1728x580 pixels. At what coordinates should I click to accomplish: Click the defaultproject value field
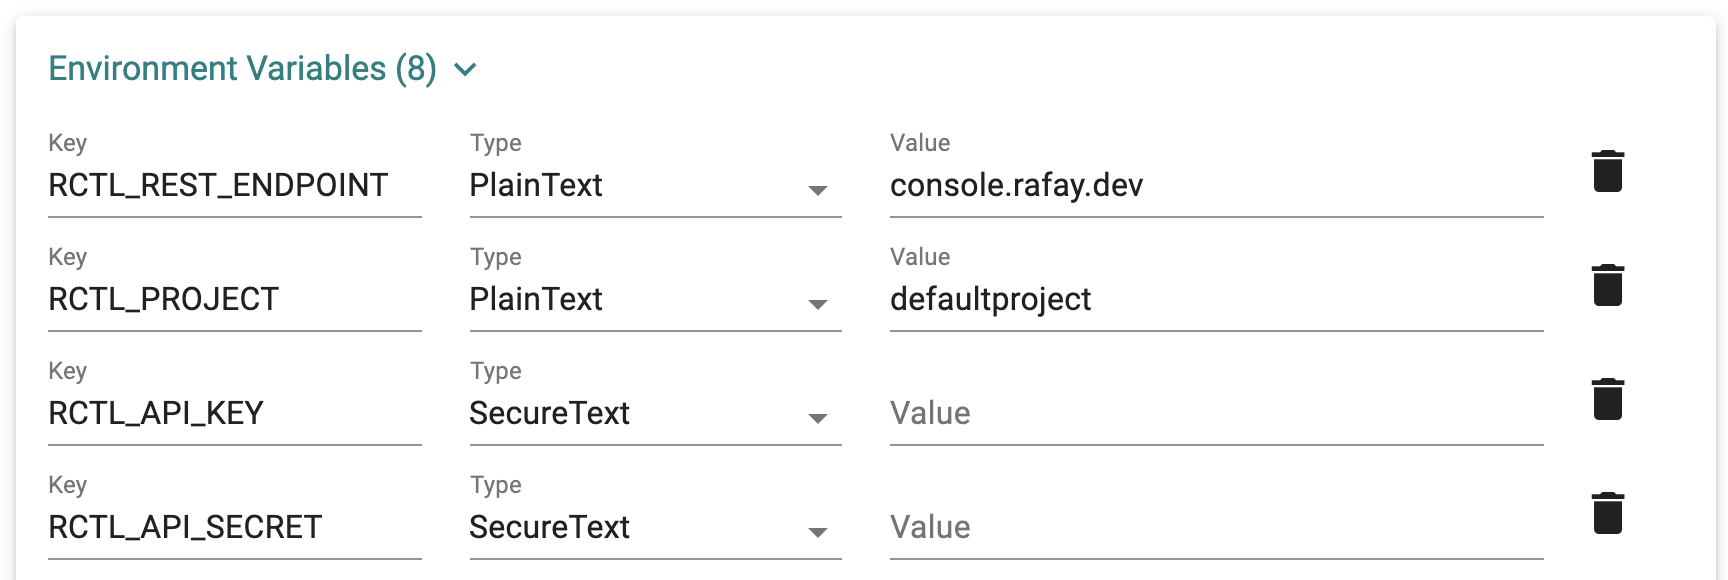(x=1216, y=300)
